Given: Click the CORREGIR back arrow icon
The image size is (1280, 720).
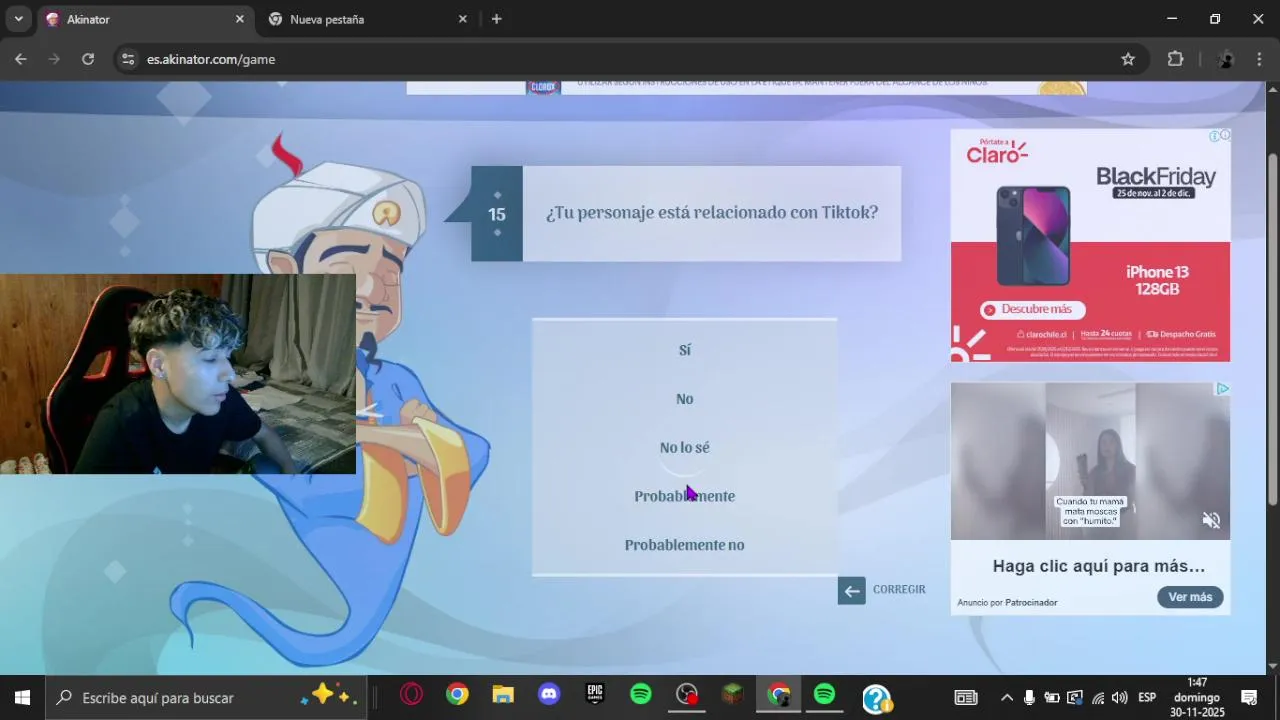Looking at the screenshot, I should click(x=851, y=591).
